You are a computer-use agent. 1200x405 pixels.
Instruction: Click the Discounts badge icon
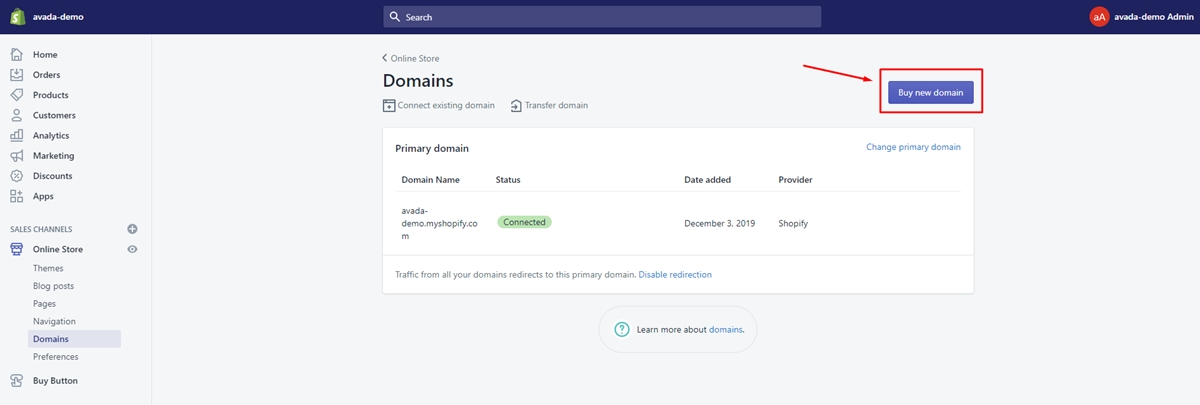coord(17,176)
